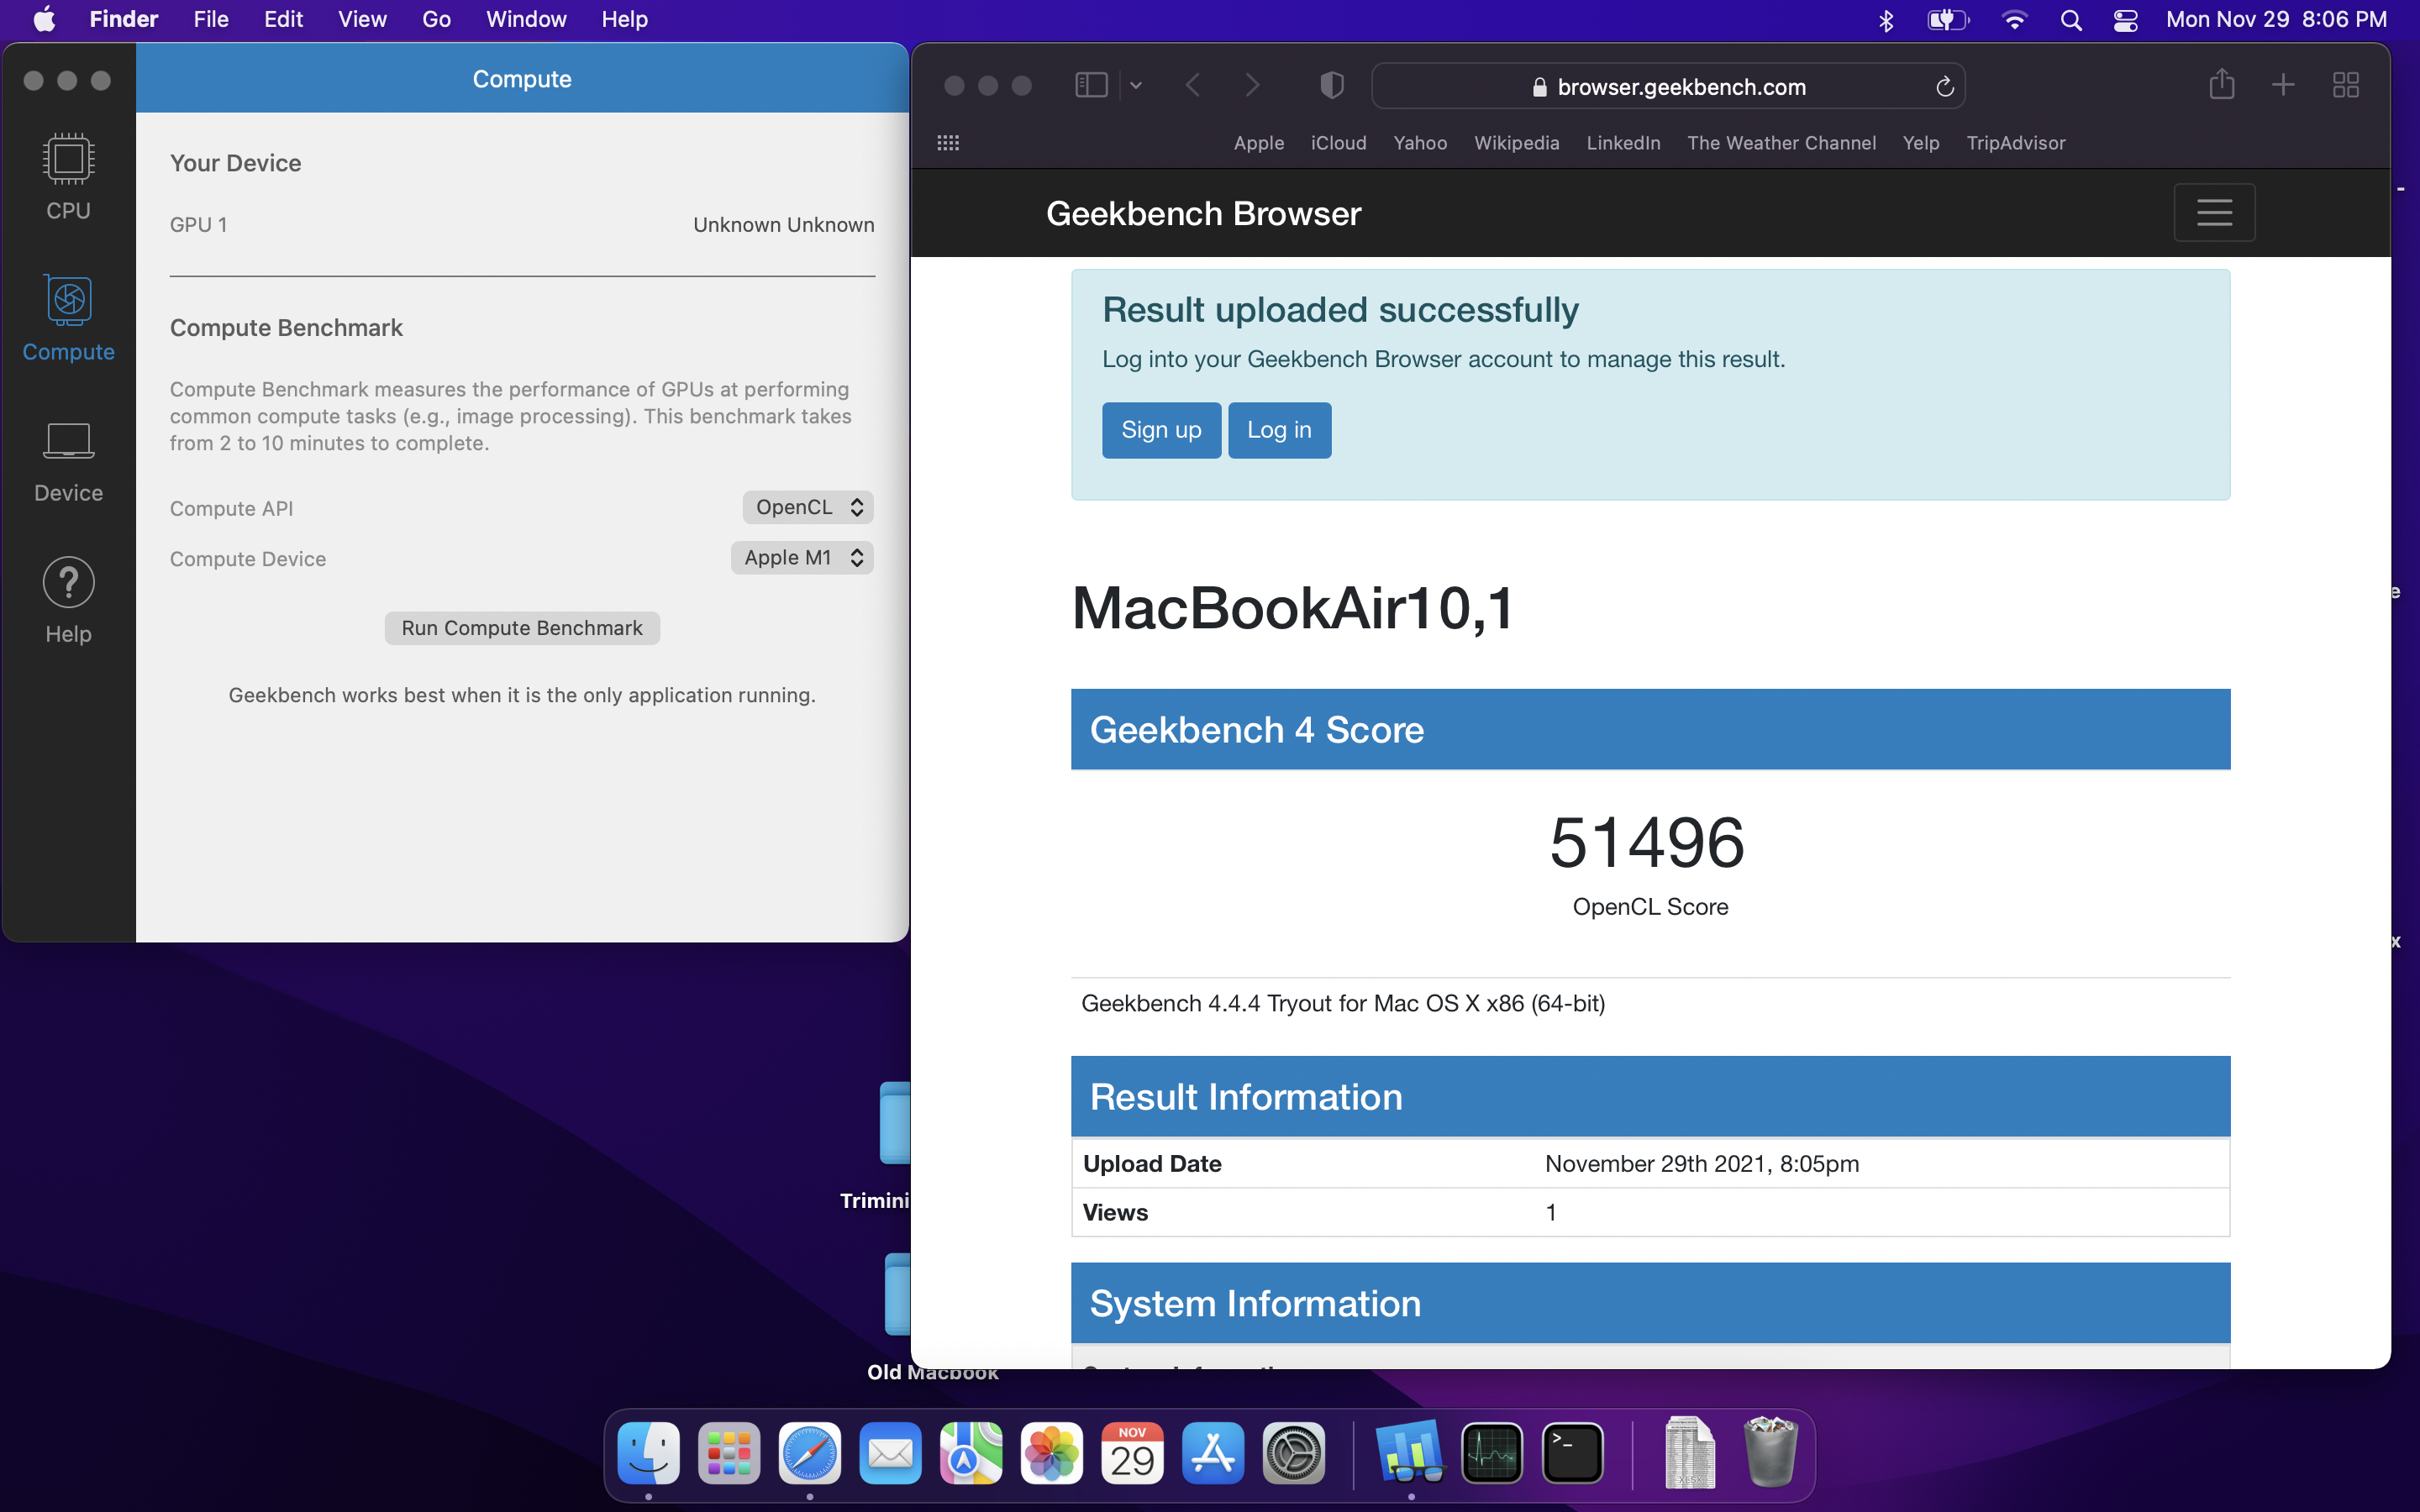The image size is (2420, 1512).
Task: Open Geekbench icon in the Dock
Action: coord(1411,1453)
